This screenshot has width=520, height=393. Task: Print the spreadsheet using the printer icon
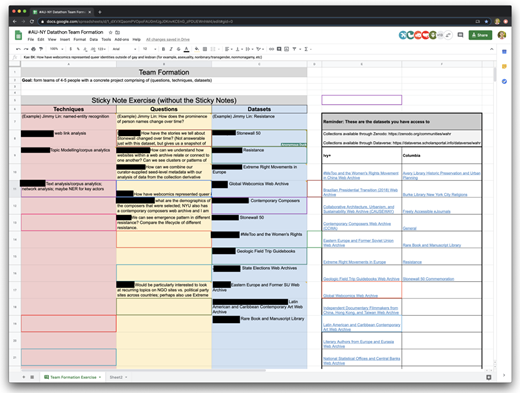pyautogui.click(x=33, y=49)
